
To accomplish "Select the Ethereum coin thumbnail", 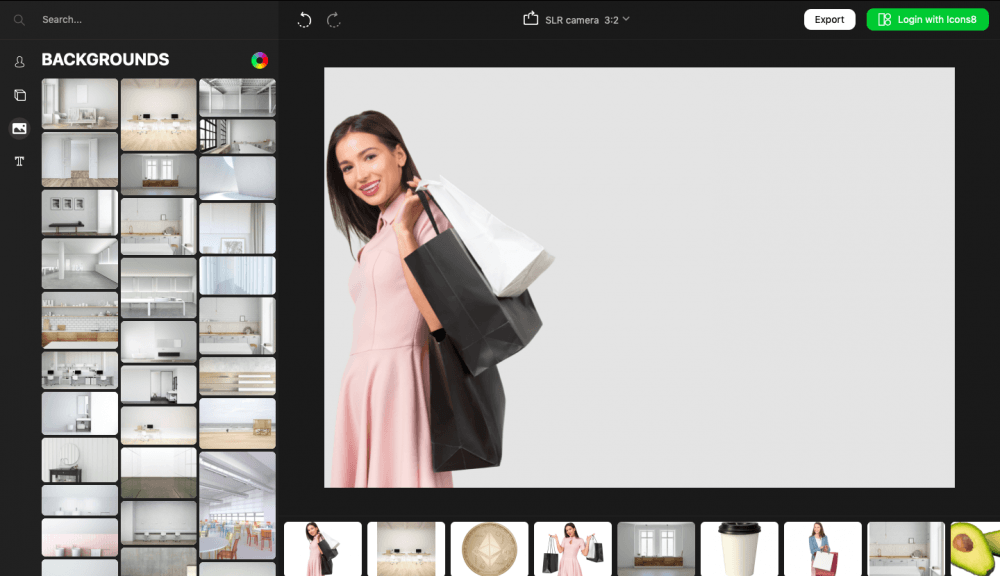I will [489, 548].
